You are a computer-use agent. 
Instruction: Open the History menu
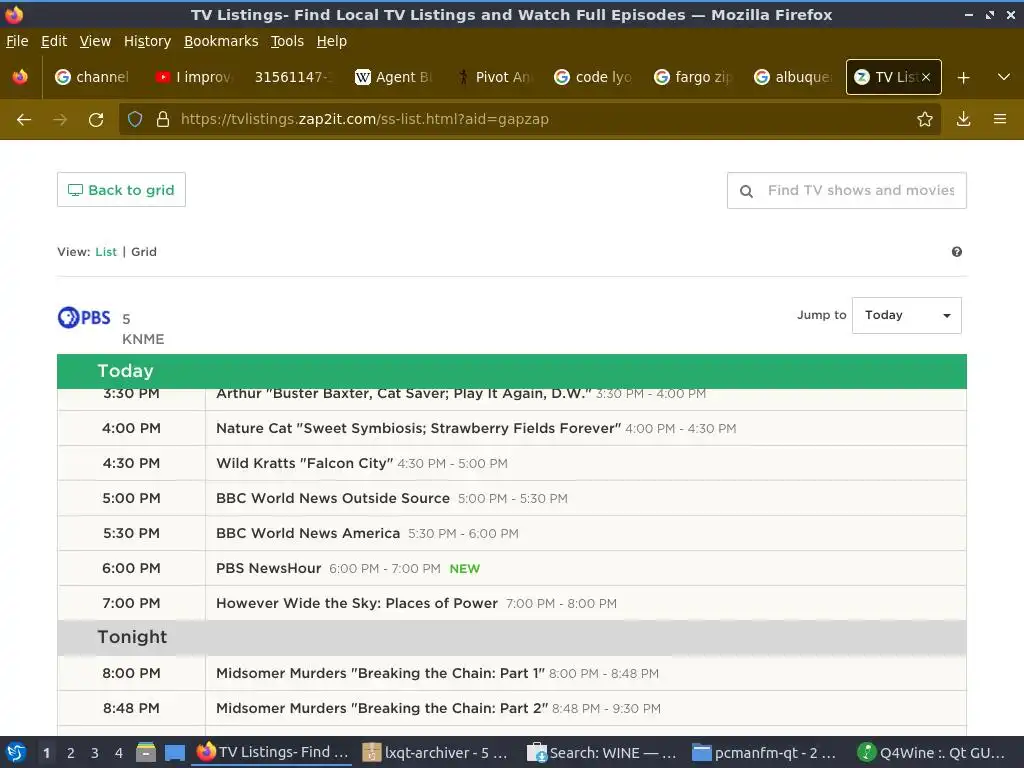pos(147,41)
